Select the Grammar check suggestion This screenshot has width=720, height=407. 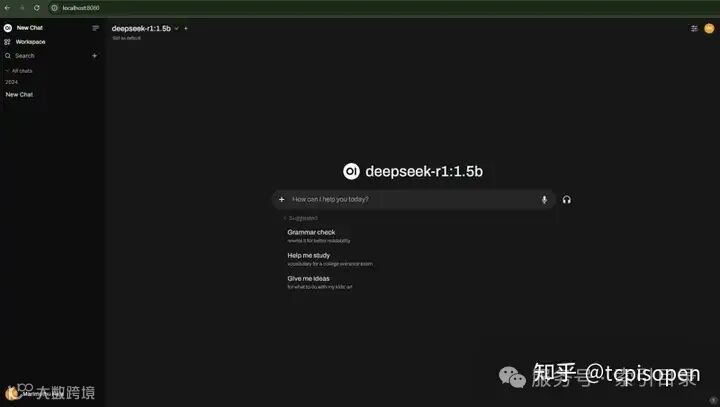[318, 236]
